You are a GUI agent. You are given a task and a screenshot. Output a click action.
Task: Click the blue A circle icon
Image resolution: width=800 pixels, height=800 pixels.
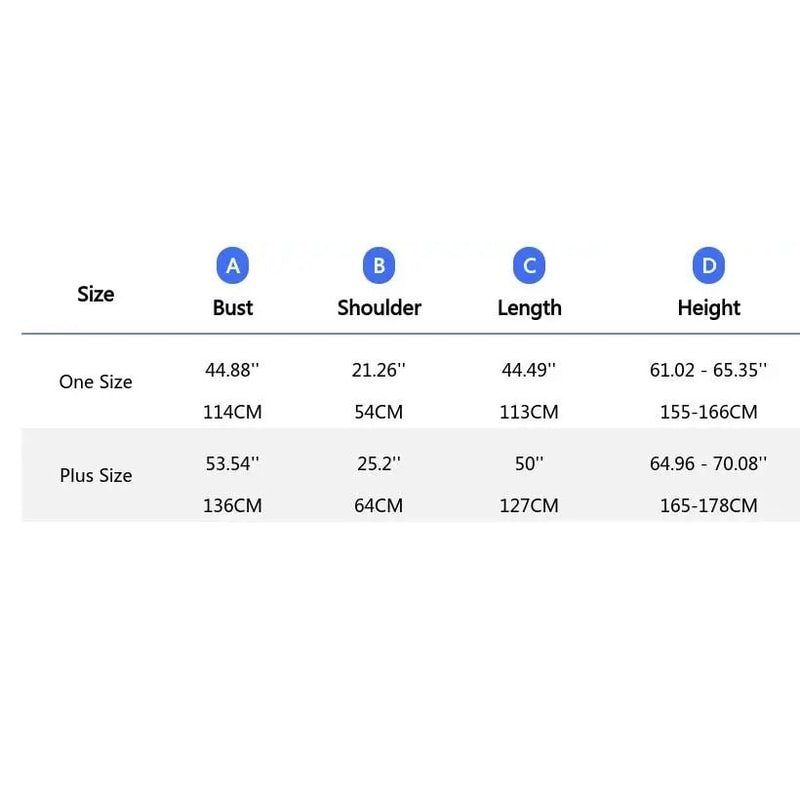[x=233, y=266]
